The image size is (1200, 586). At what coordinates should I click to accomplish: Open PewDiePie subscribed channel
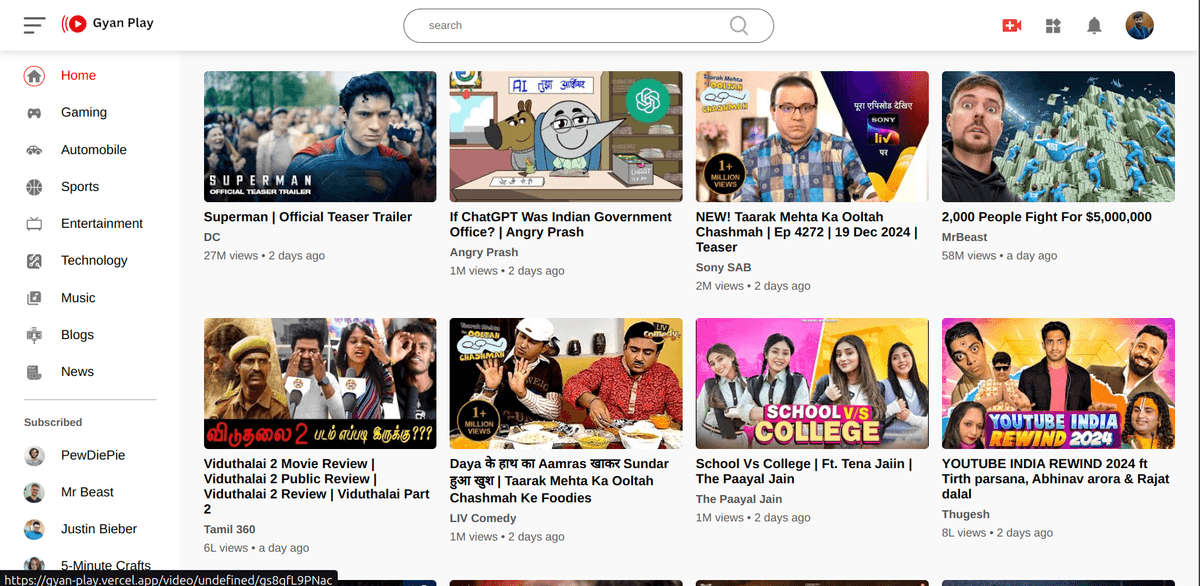tap(93, 455)
